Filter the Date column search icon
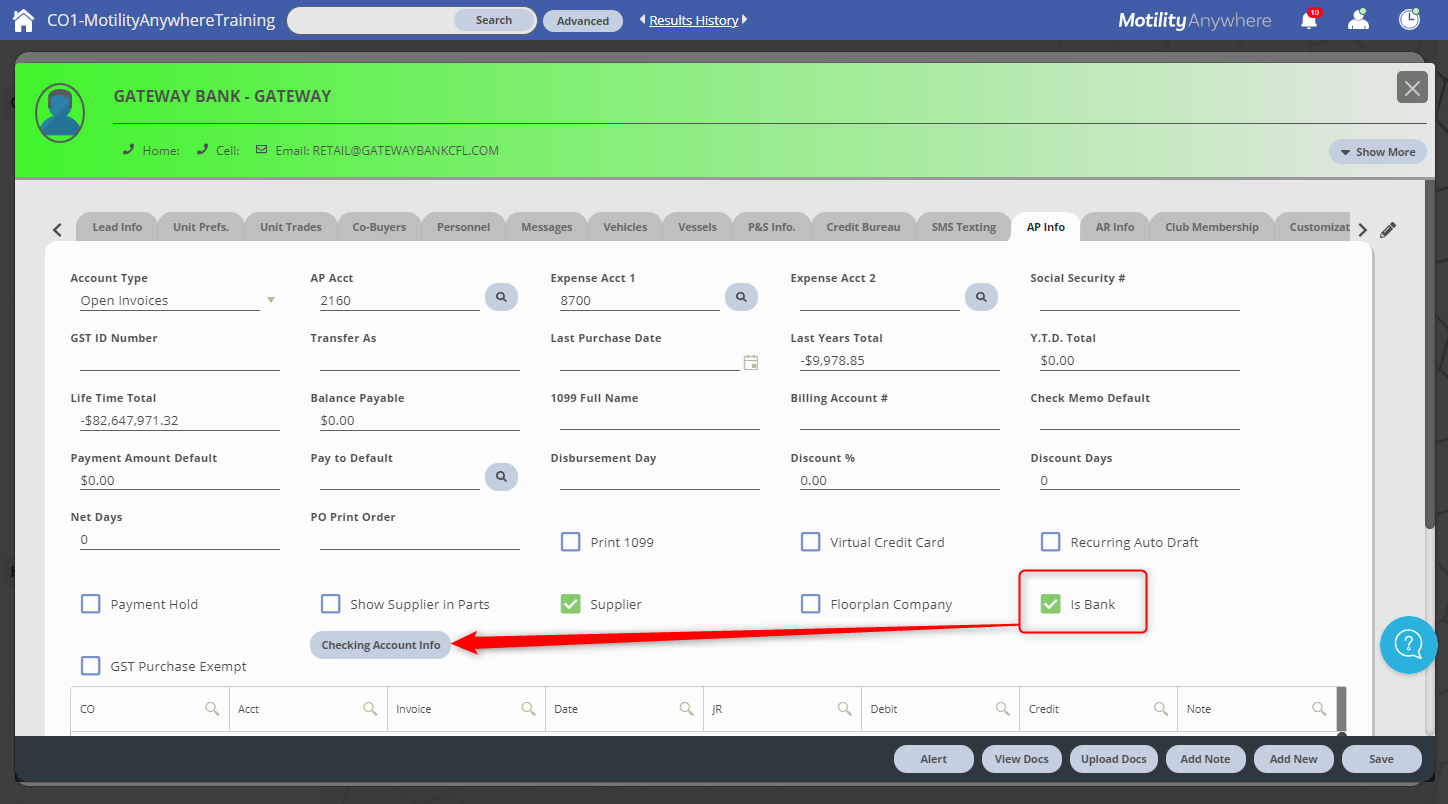Screen dimensions: 1448x804 coord(686,708)
